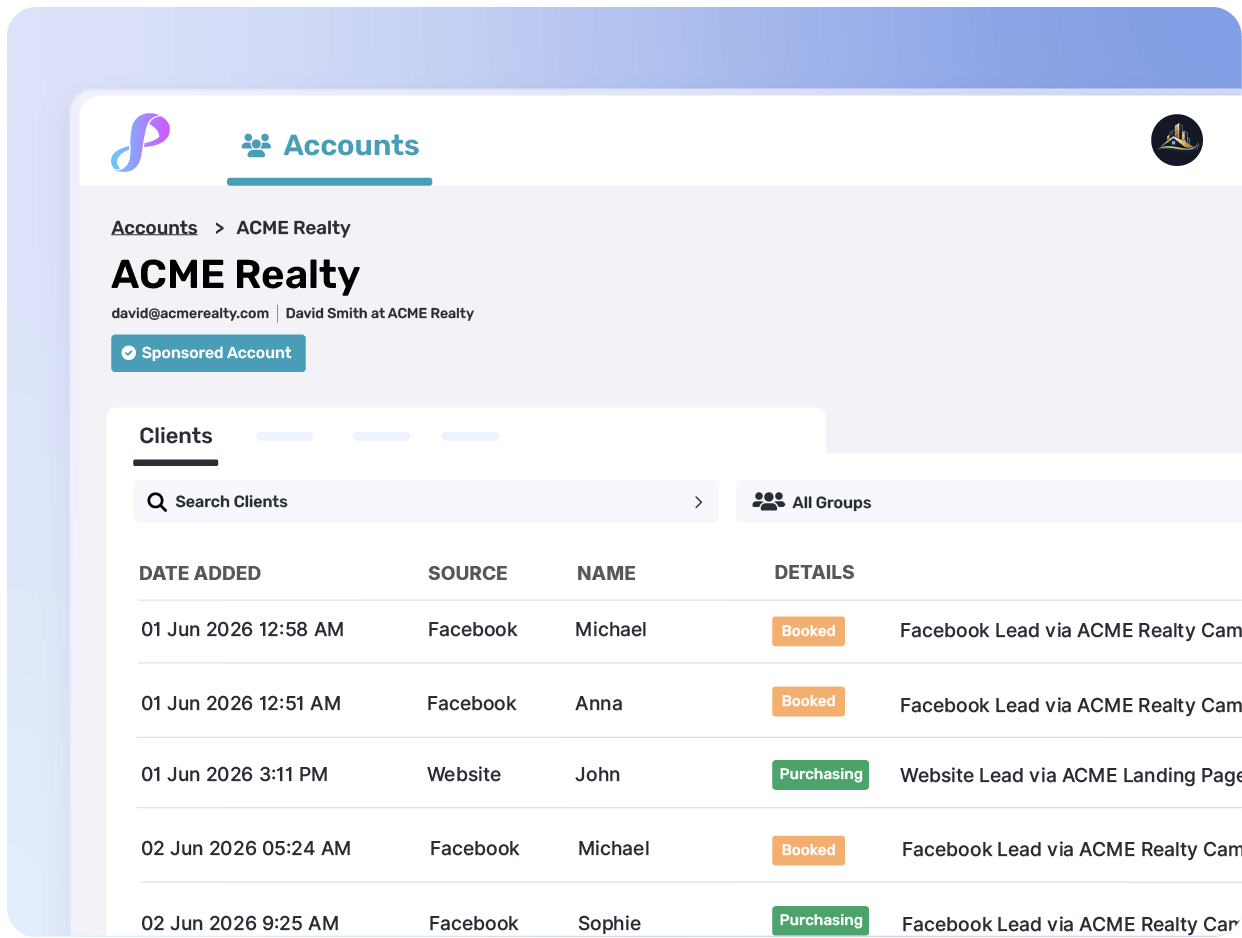Click the All Groups people icon

(x=768, y=502)
